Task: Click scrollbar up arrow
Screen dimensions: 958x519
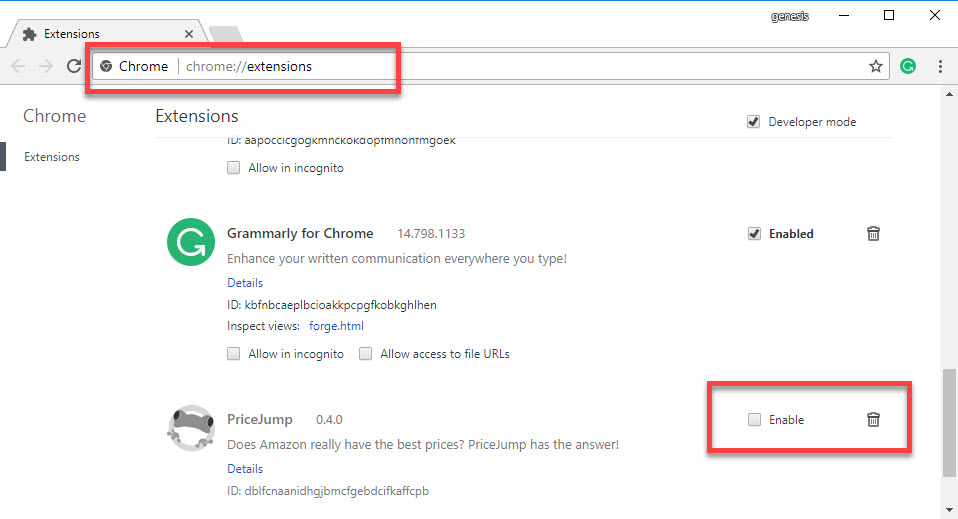Action: coord(949,94)
